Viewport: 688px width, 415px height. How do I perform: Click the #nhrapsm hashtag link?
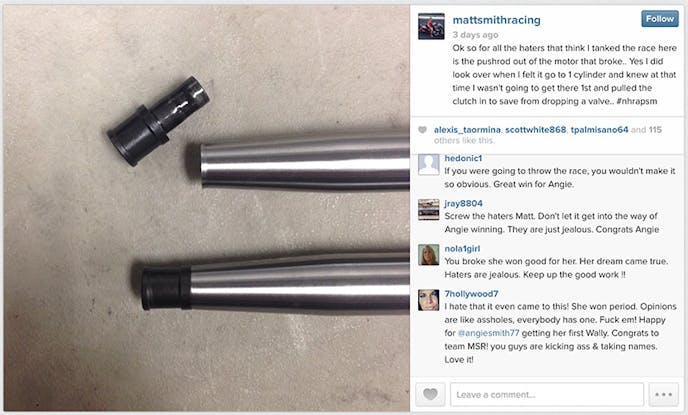637,101
